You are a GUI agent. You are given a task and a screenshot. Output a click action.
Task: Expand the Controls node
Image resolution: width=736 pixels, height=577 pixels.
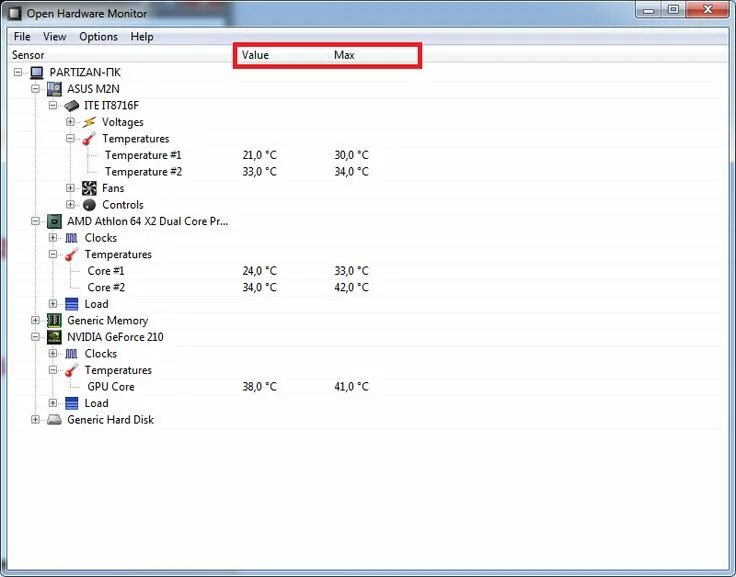pos(70,205)
